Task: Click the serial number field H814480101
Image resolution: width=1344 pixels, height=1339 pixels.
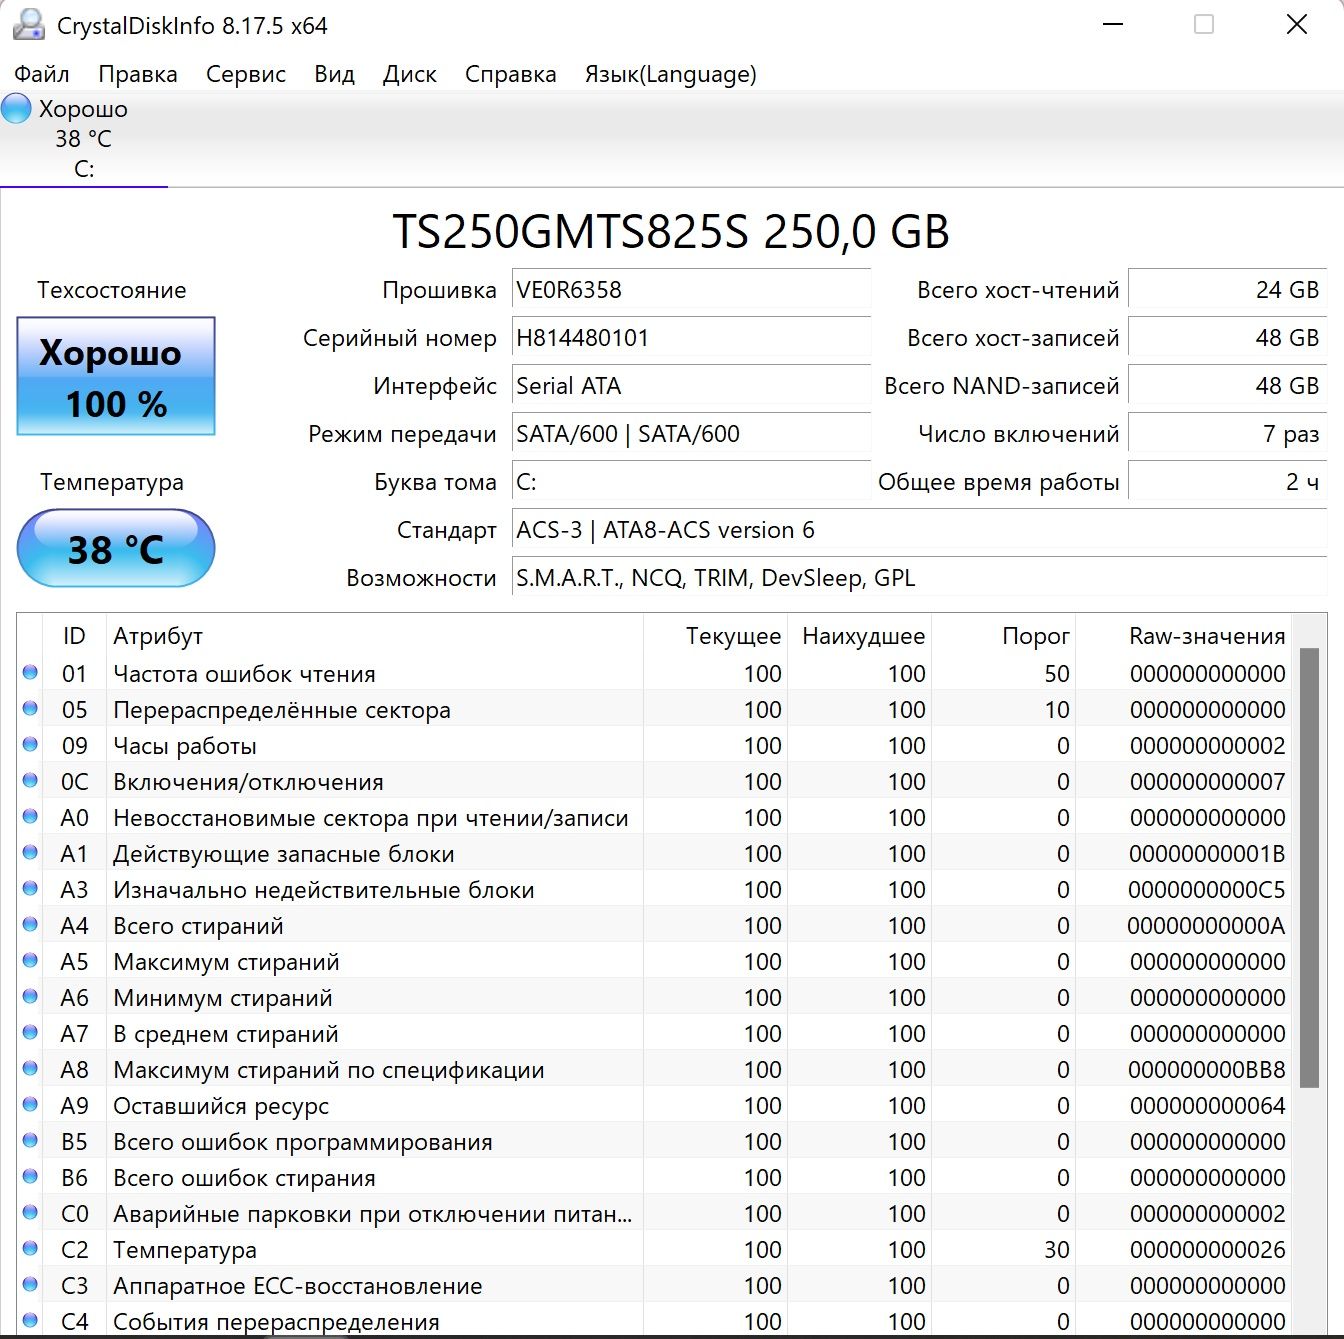Action: click(691, 338)
